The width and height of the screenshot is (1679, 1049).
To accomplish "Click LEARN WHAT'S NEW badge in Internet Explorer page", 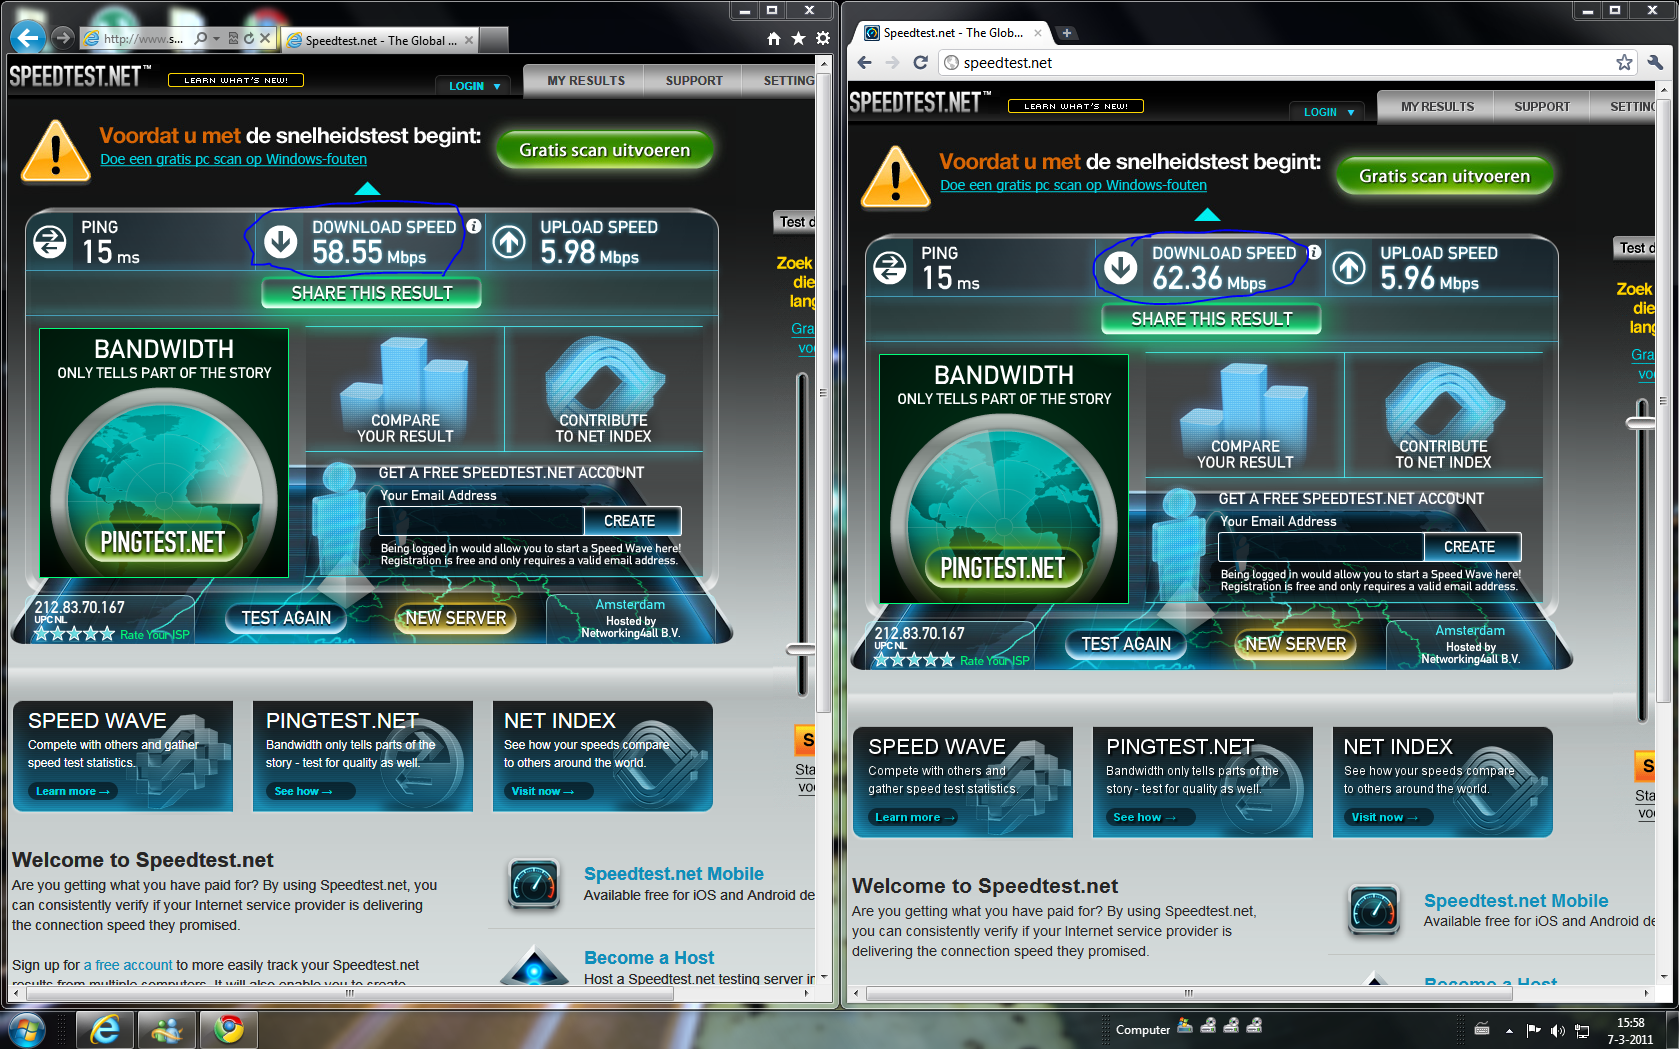I will click(x=235, y=80).
